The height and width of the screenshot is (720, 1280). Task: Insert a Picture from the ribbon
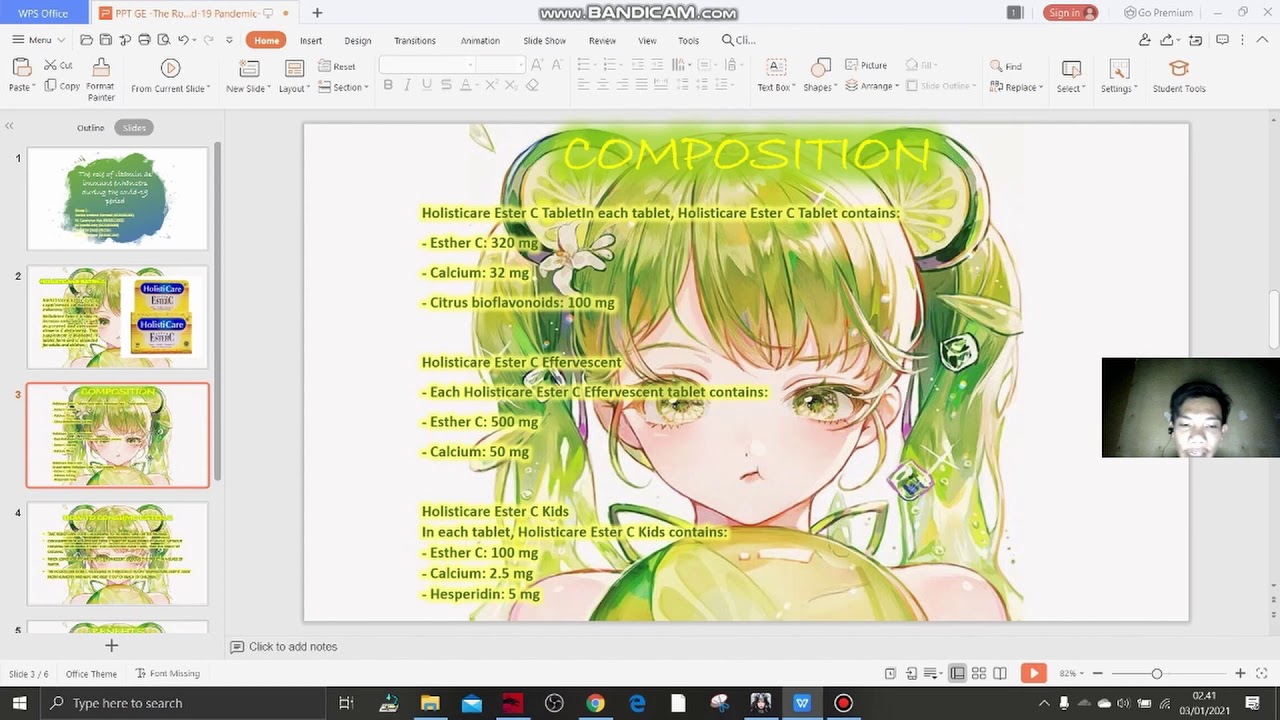tap(866, 65)
